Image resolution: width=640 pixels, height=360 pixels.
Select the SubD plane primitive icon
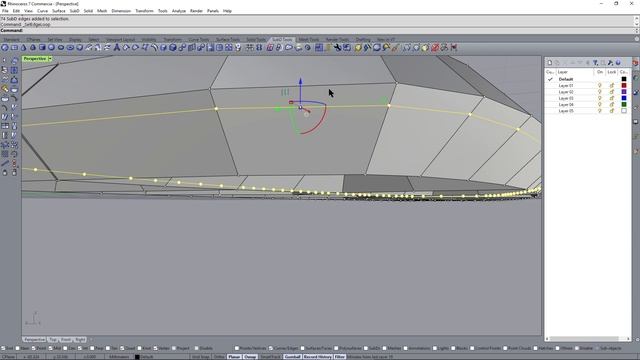click(14, 48)
